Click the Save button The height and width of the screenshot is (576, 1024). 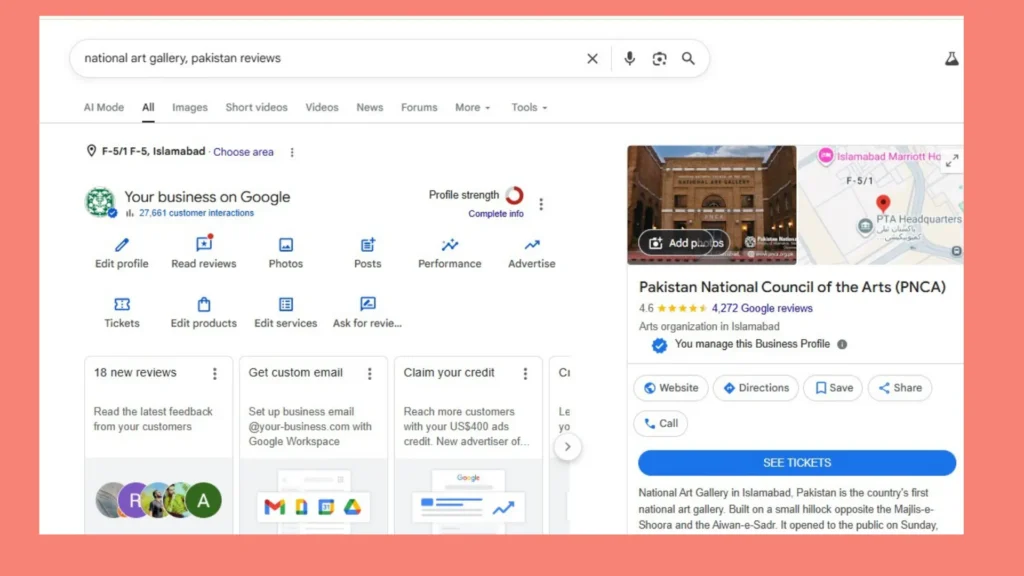tap(833, 388)
